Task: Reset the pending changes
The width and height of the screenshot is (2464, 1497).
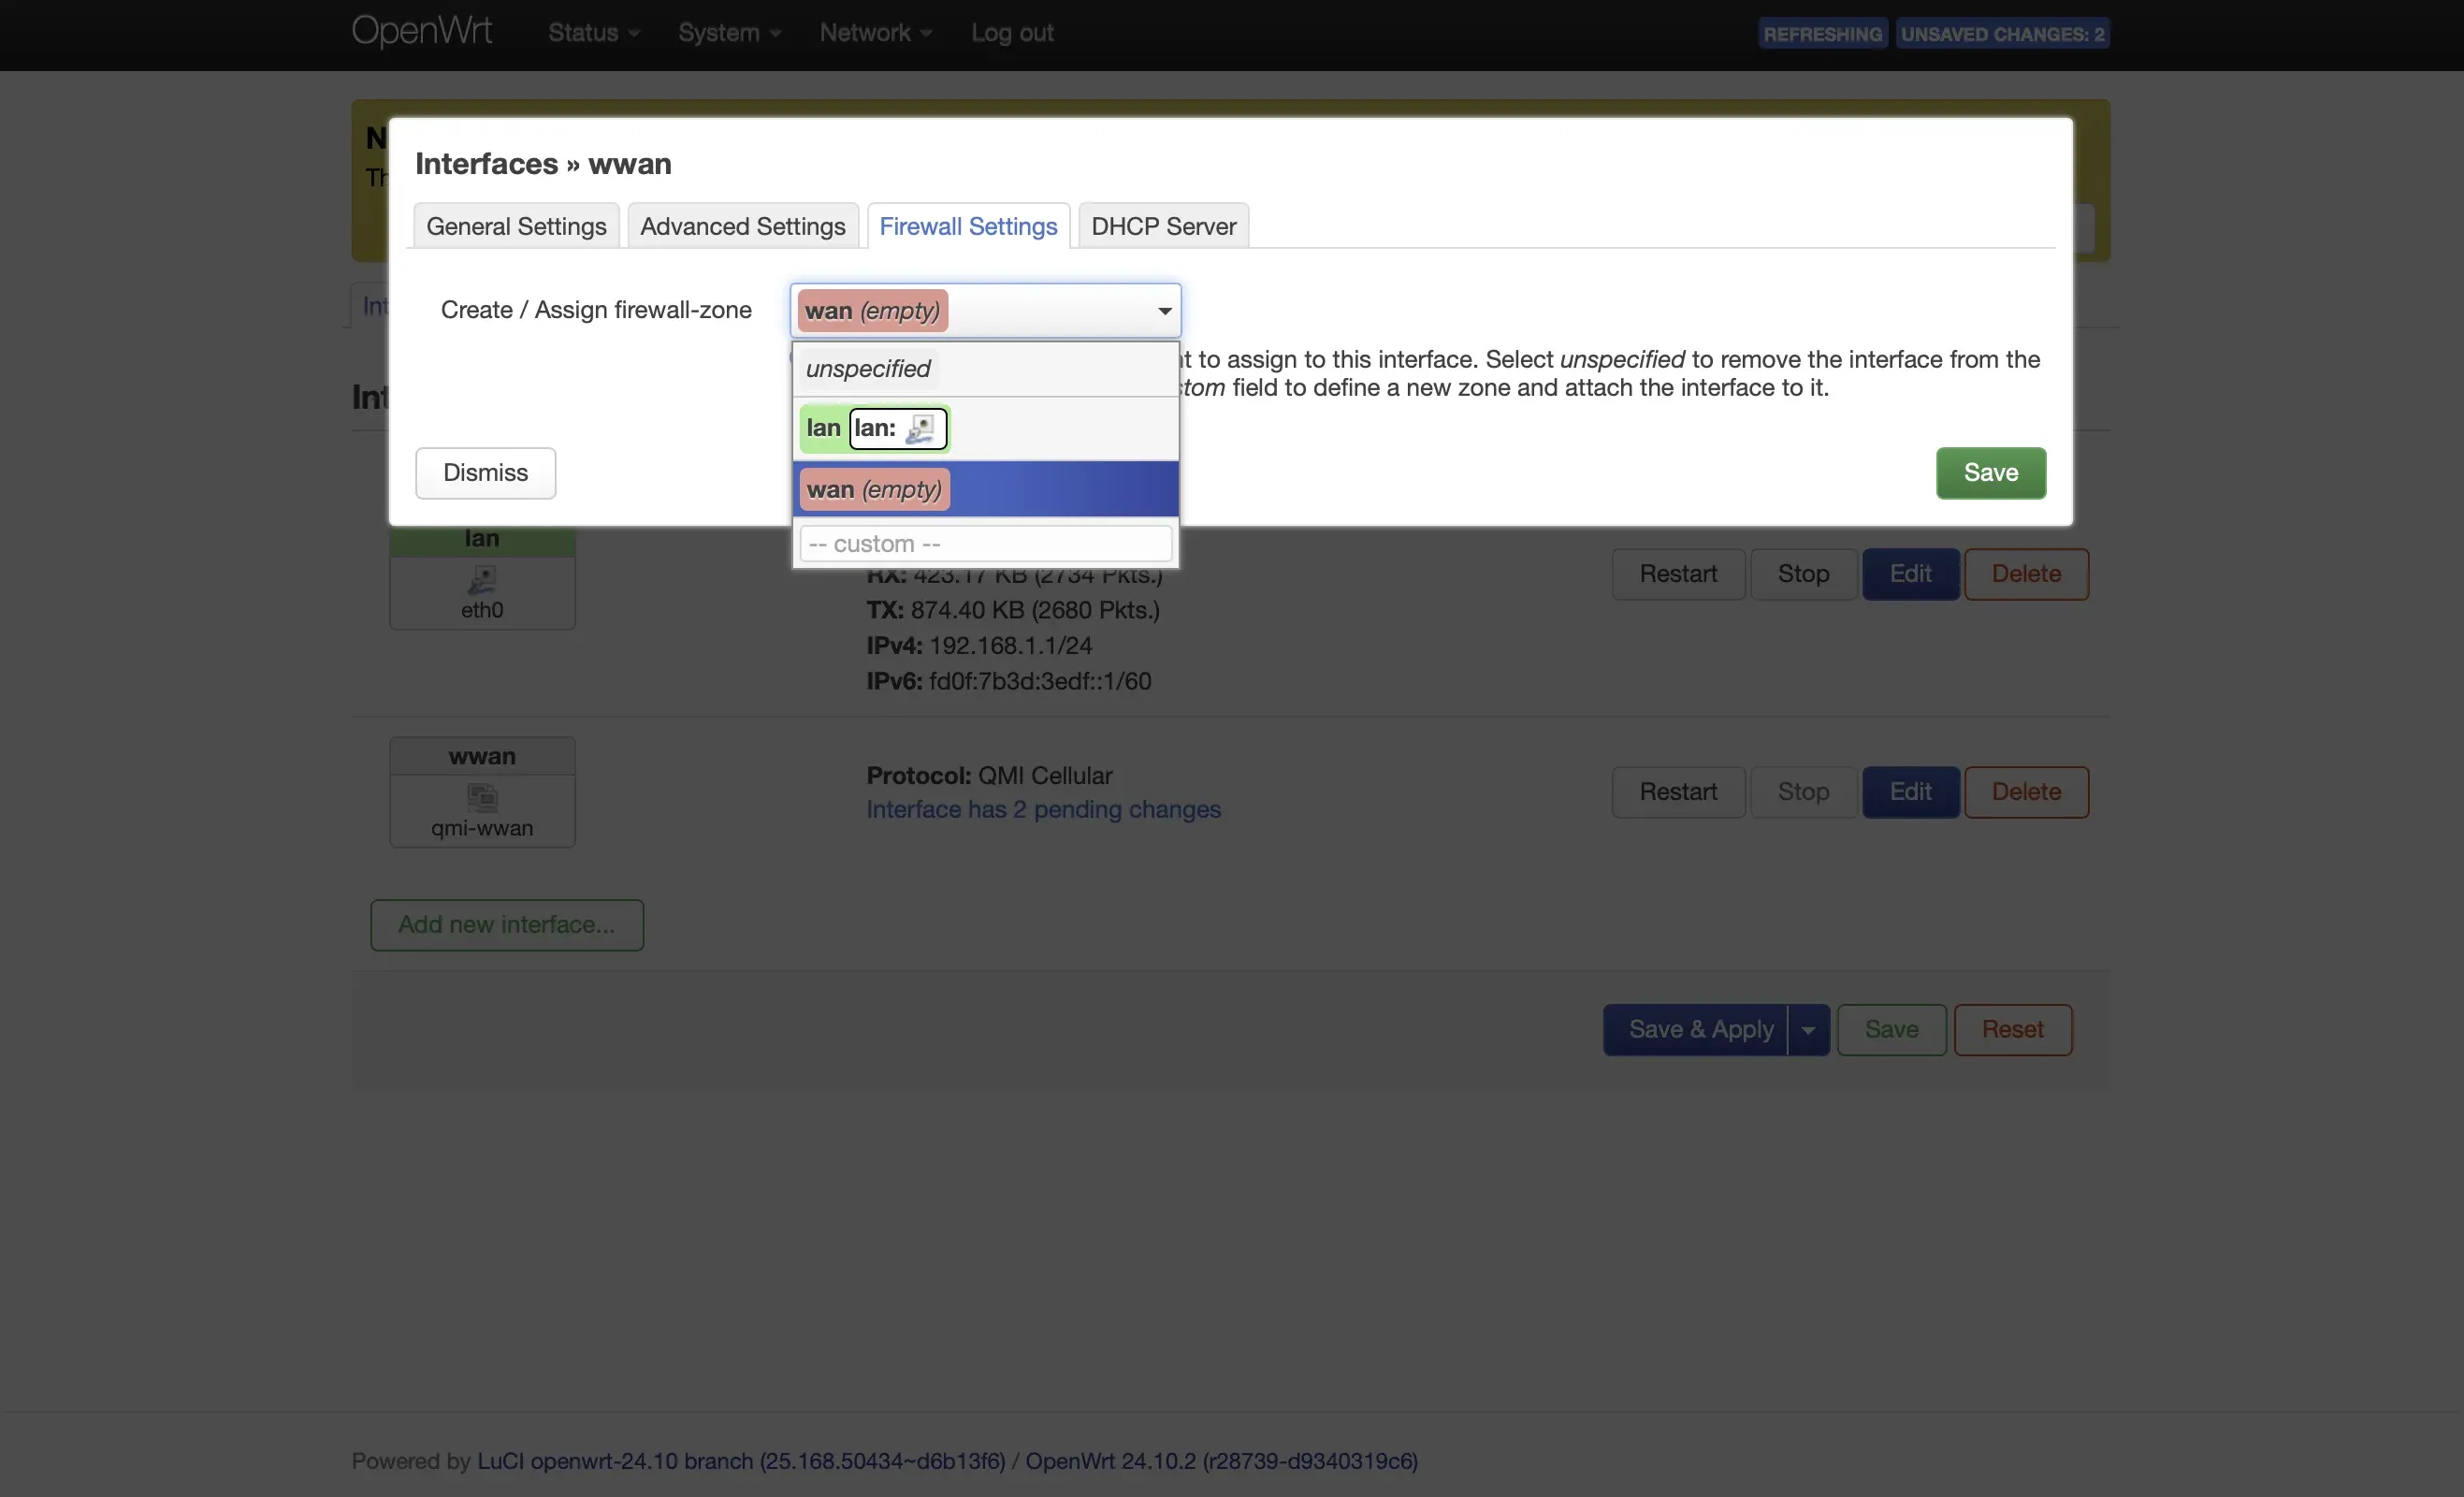Action: pyautogui.click(x=2012, y=1029)
